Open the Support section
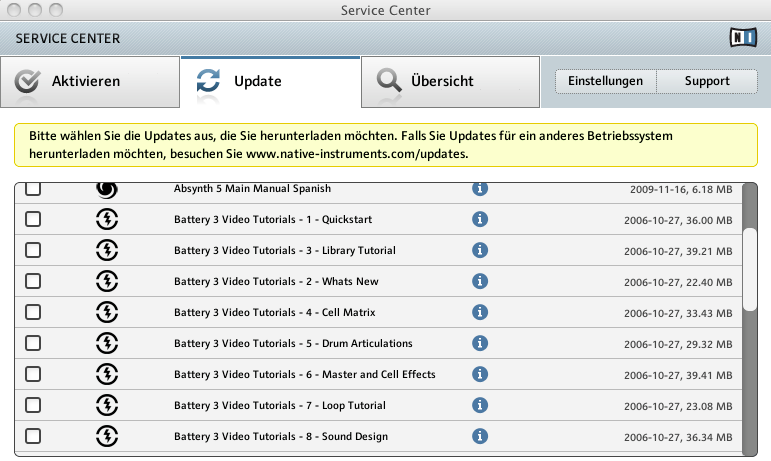 click(707, 81)
